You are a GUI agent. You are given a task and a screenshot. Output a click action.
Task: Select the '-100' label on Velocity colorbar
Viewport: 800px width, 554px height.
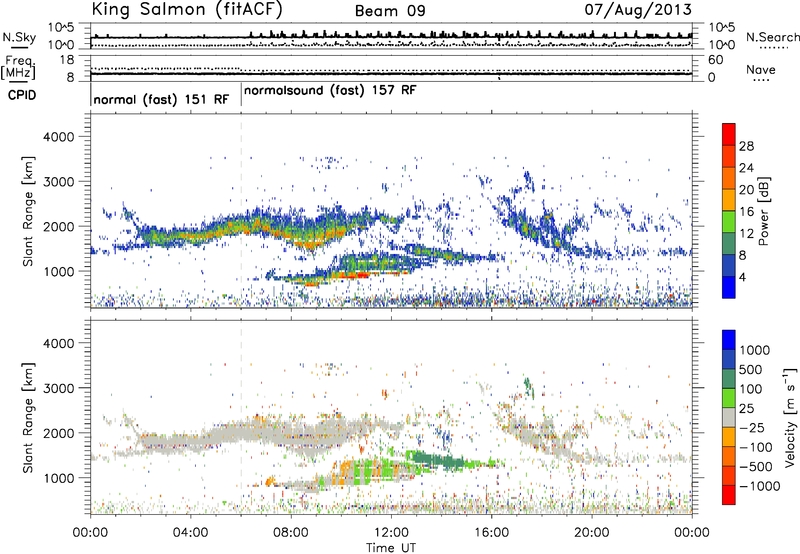756,447
